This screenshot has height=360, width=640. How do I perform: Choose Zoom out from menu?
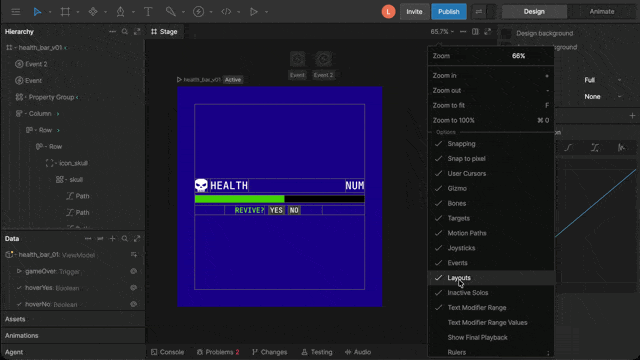click(x=491, y=91)
